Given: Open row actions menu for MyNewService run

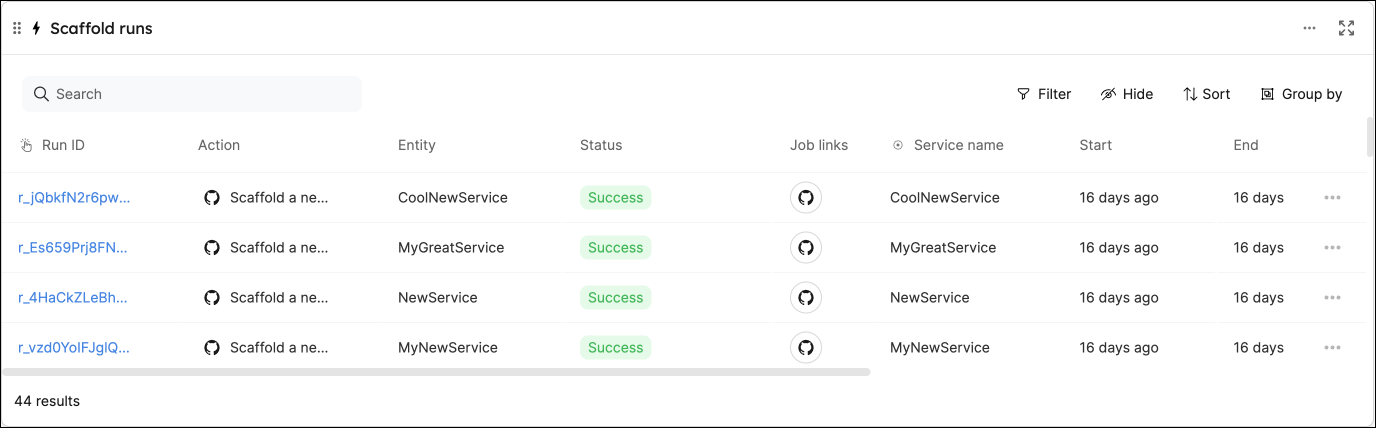Looking at the screenshot, I should click(x=1332, y=348).
